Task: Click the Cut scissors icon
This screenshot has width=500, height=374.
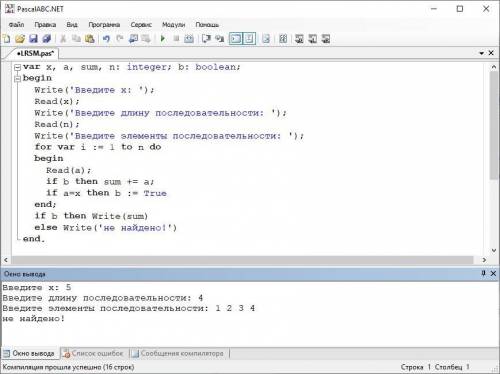Action: [63, 39]
